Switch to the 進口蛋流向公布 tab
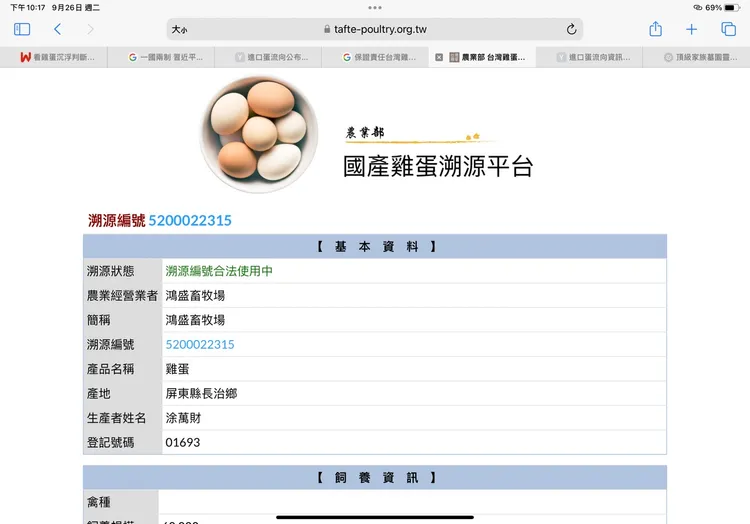750x524 pixels. [x=268, y=57]
